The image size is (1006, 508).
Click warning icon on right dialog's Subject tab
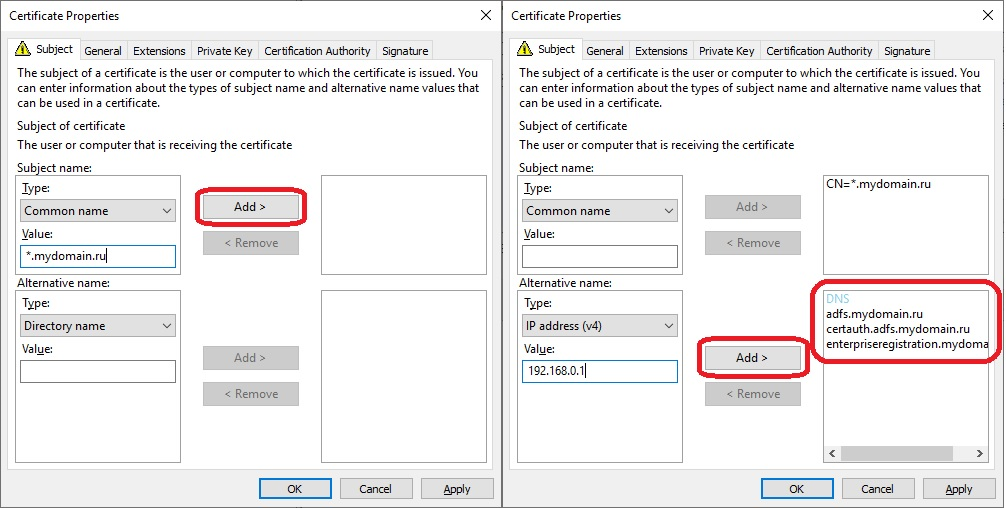click(524, 49)
